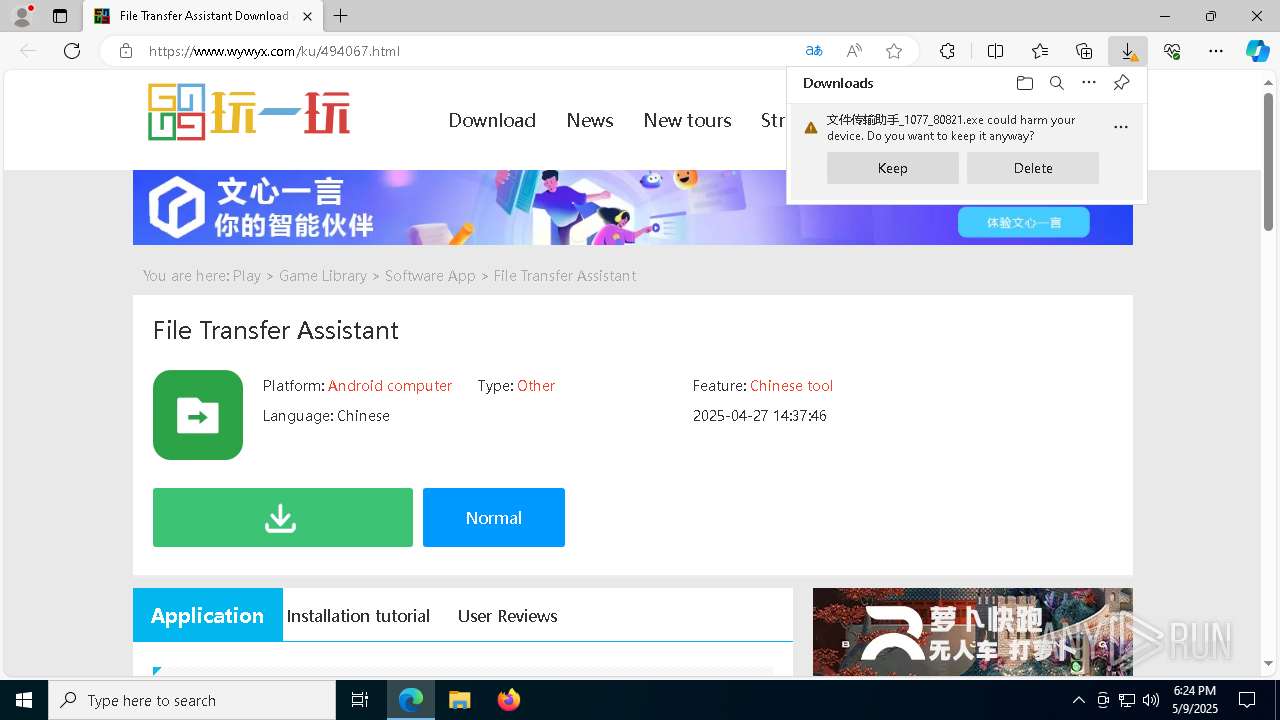Open Copilot sidebar icon
The width and height of the screenshot is (1280, 720).
tap(1257, 51)
